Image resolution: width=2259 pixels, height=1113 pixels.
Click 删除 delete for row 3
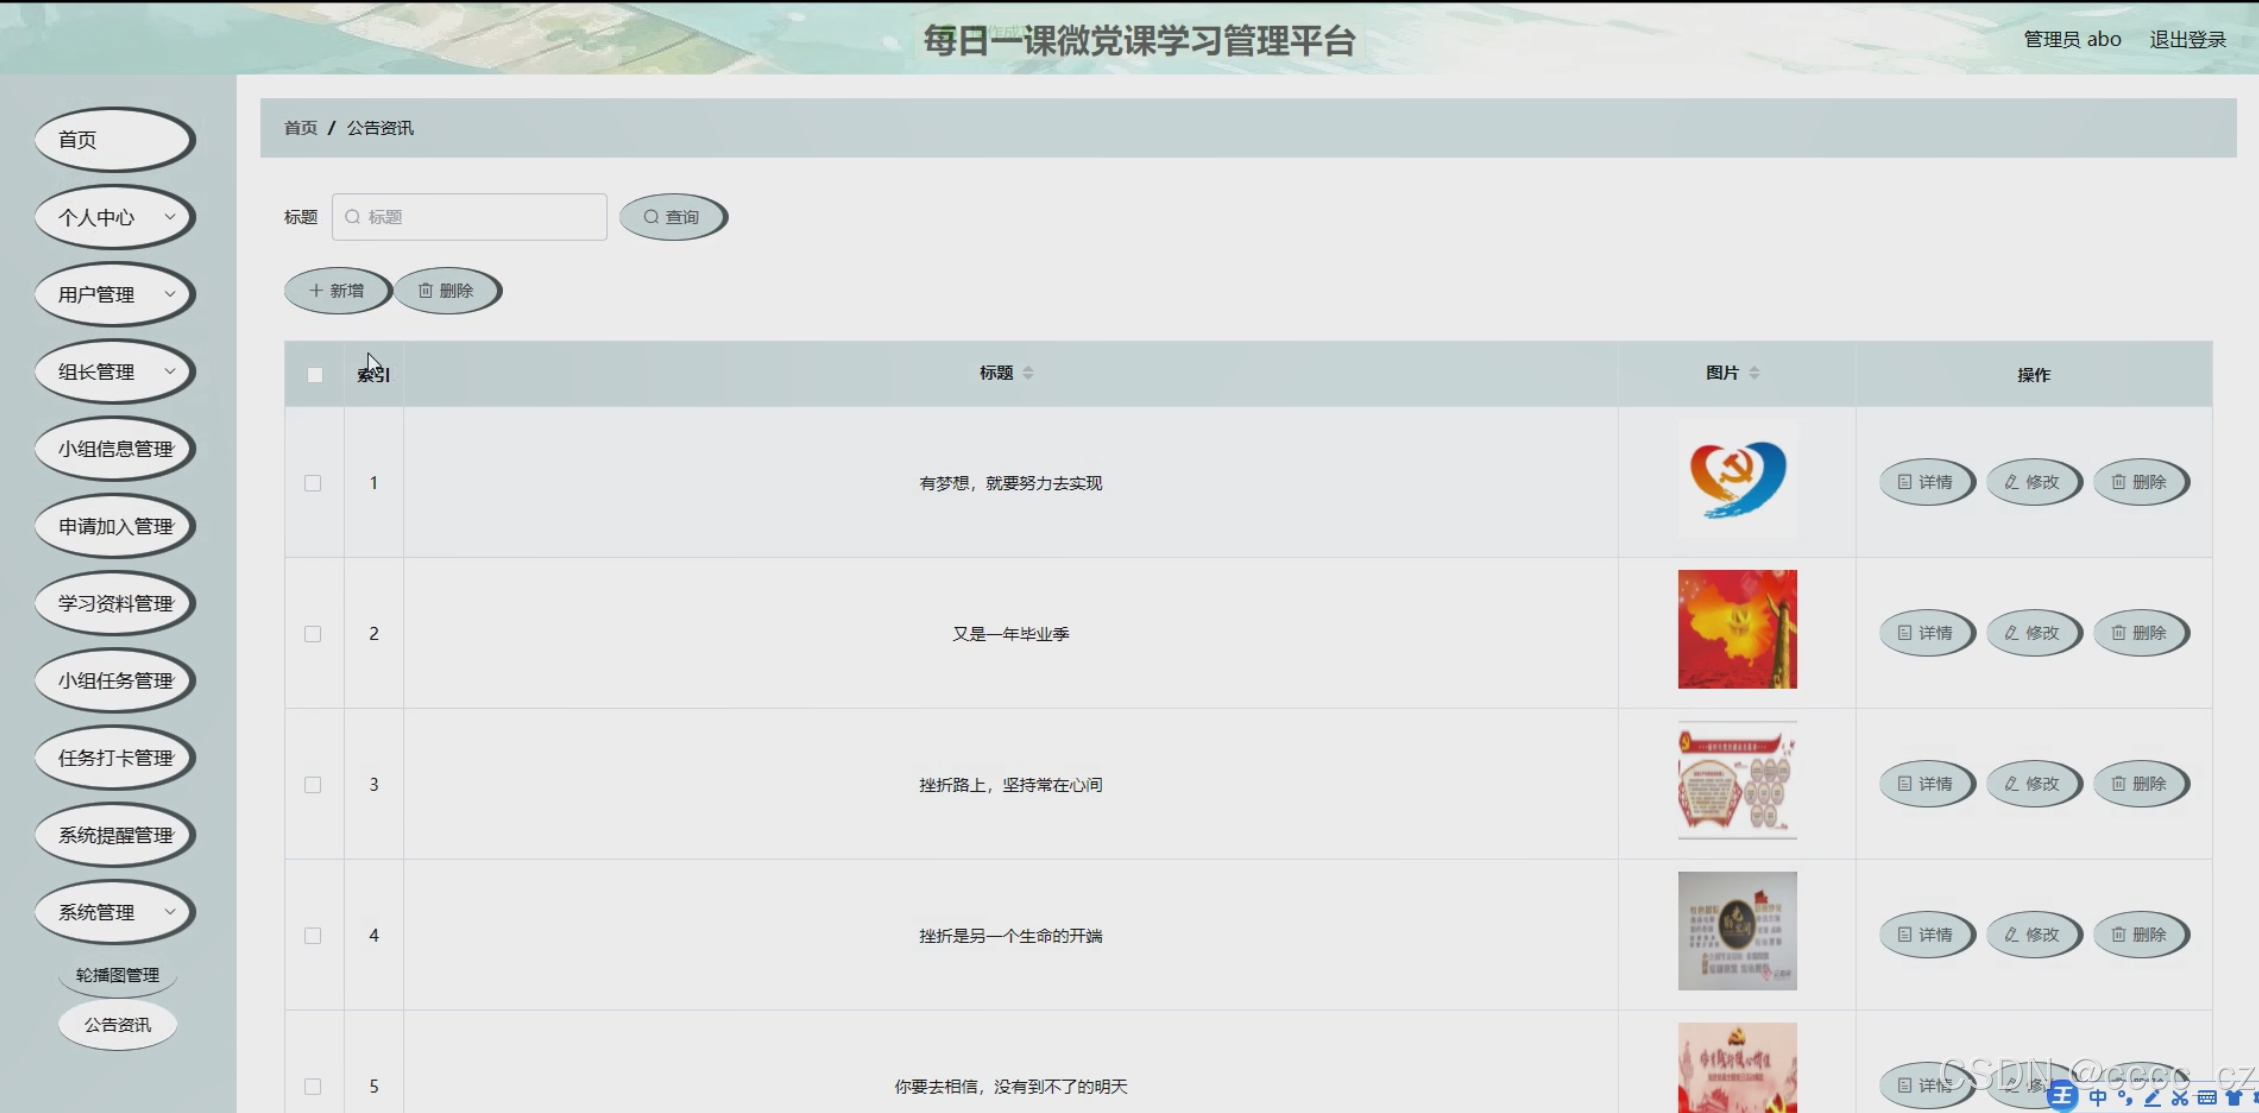2140,784
